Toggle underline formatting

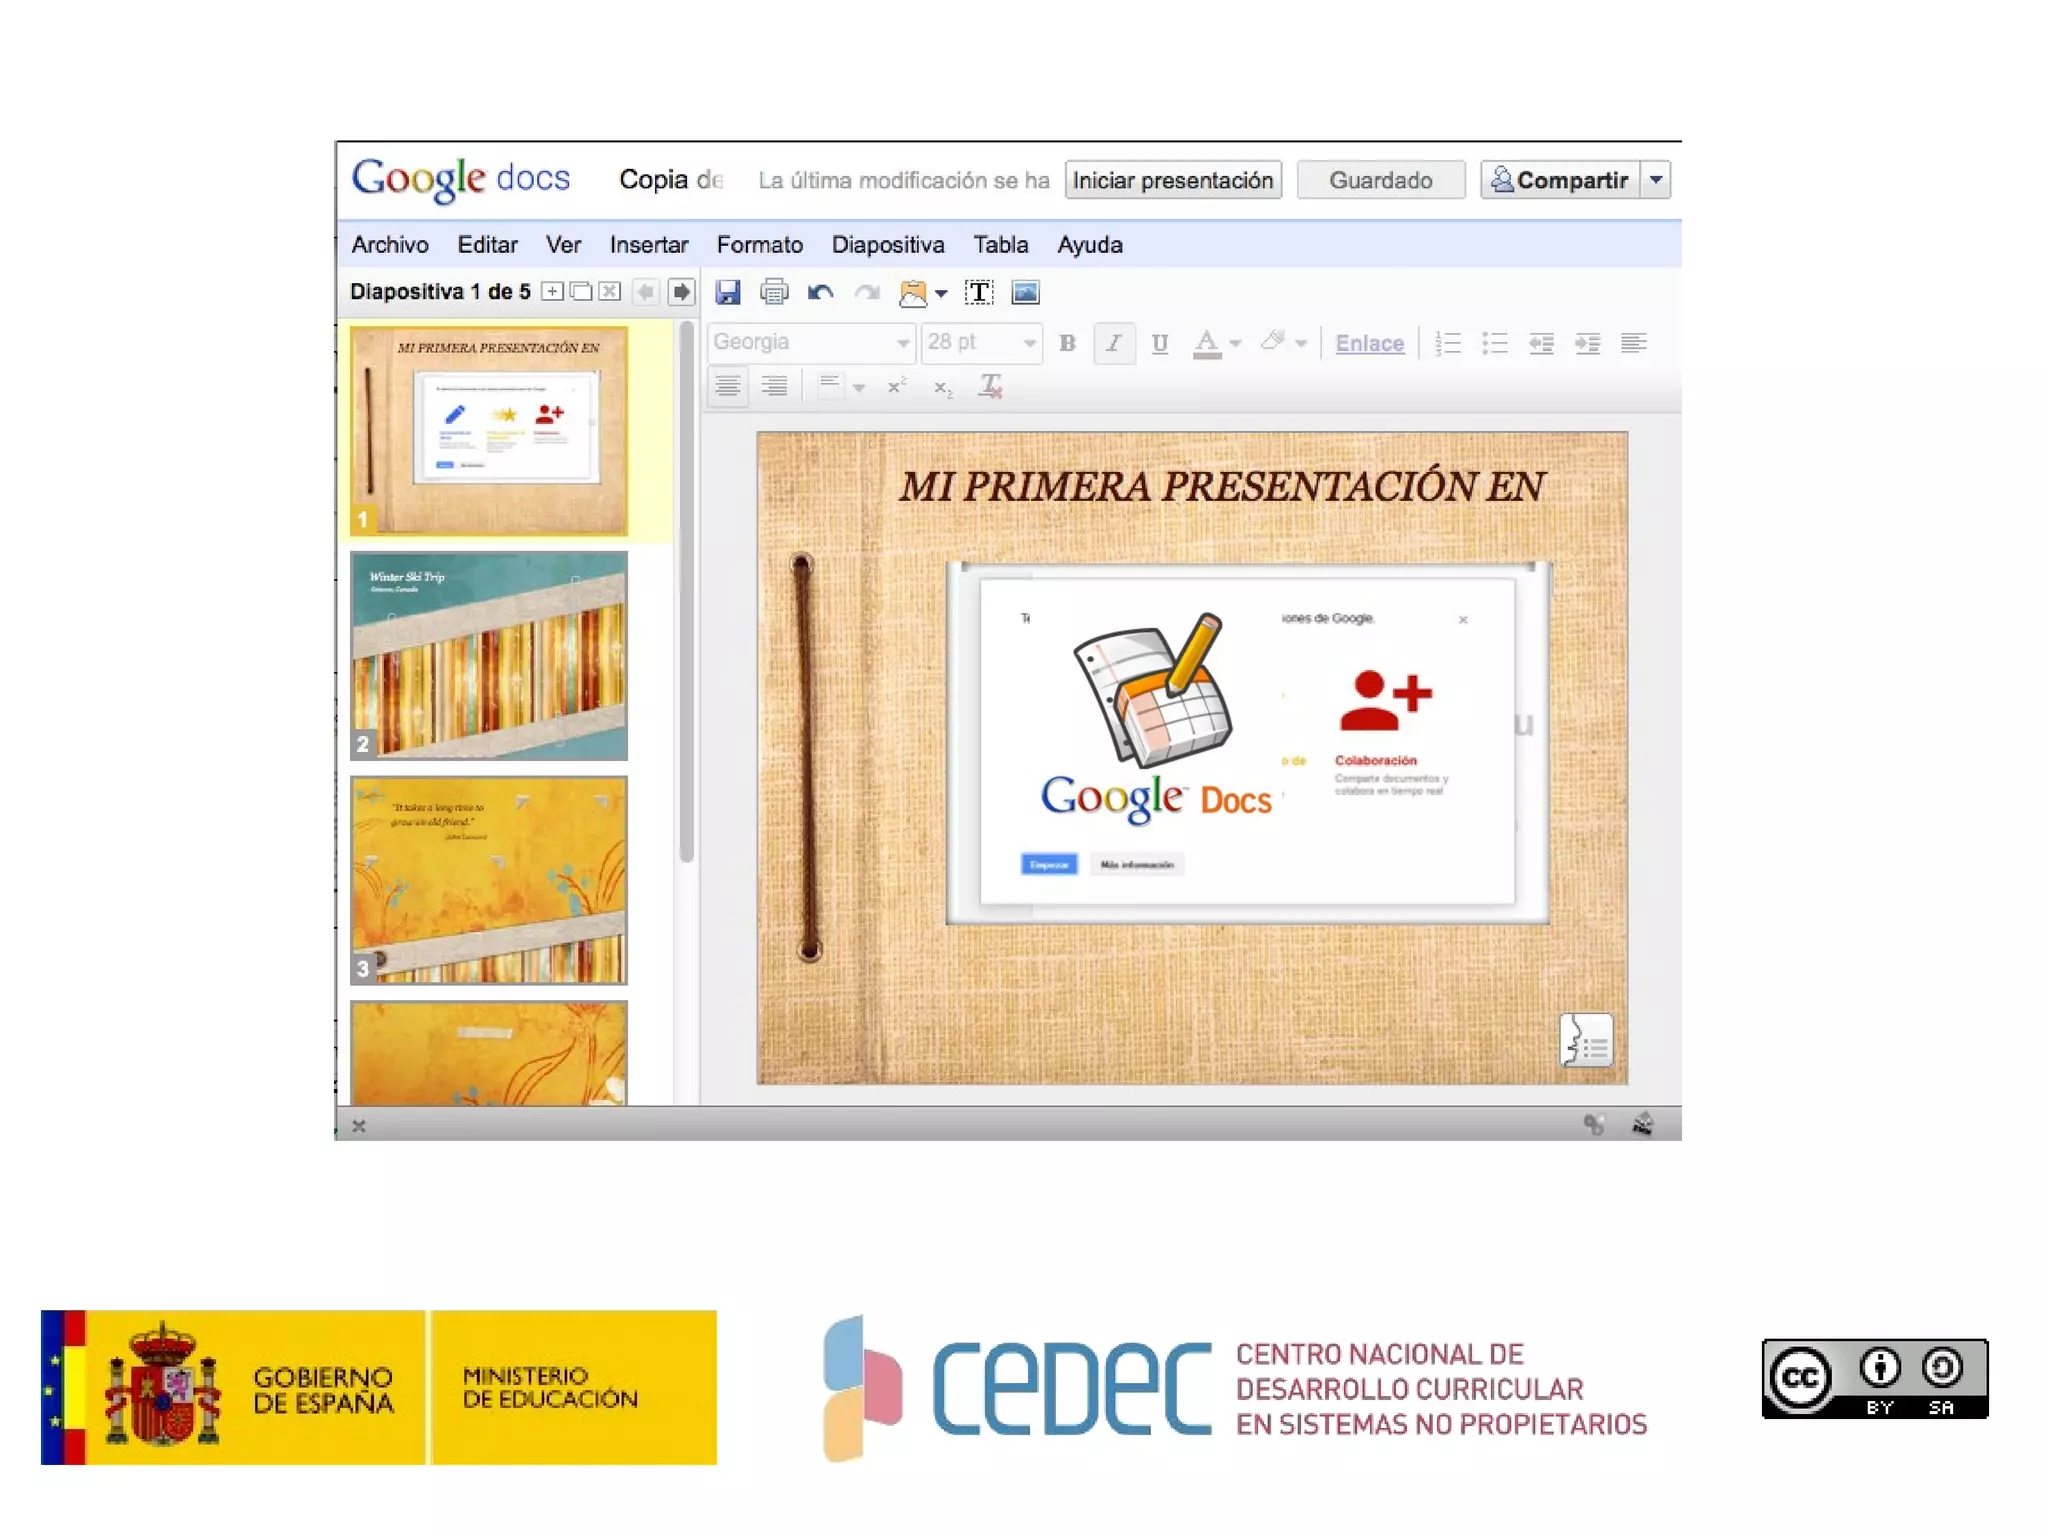[x=1159, y=343]
